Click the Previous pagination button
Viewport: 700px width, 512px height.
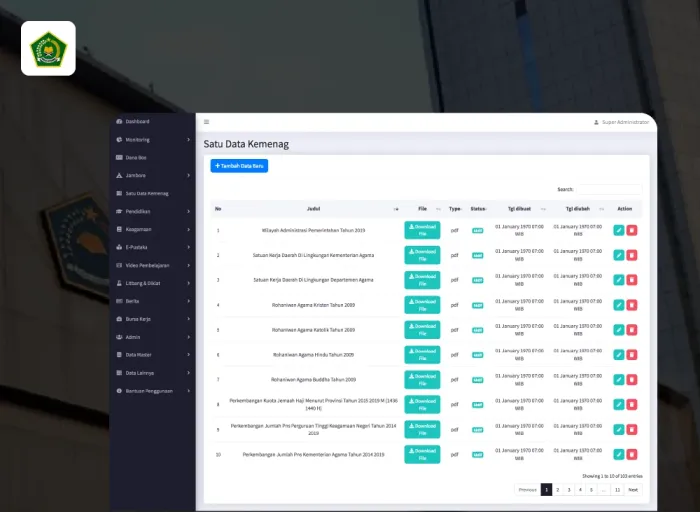point(528,490)
